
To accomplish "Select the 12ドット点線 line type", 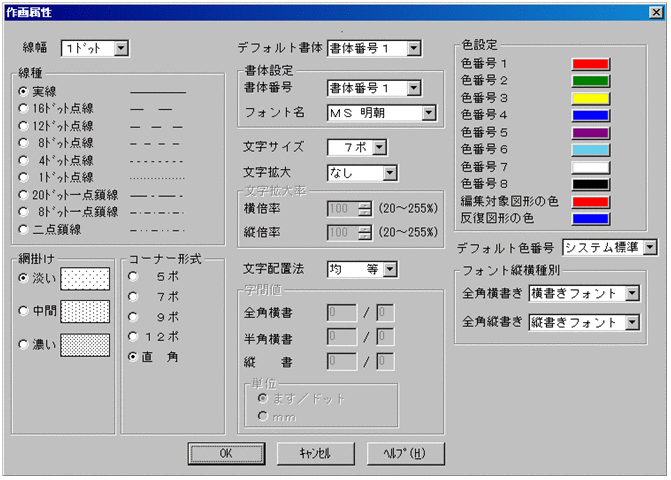I will coord(23,126).
